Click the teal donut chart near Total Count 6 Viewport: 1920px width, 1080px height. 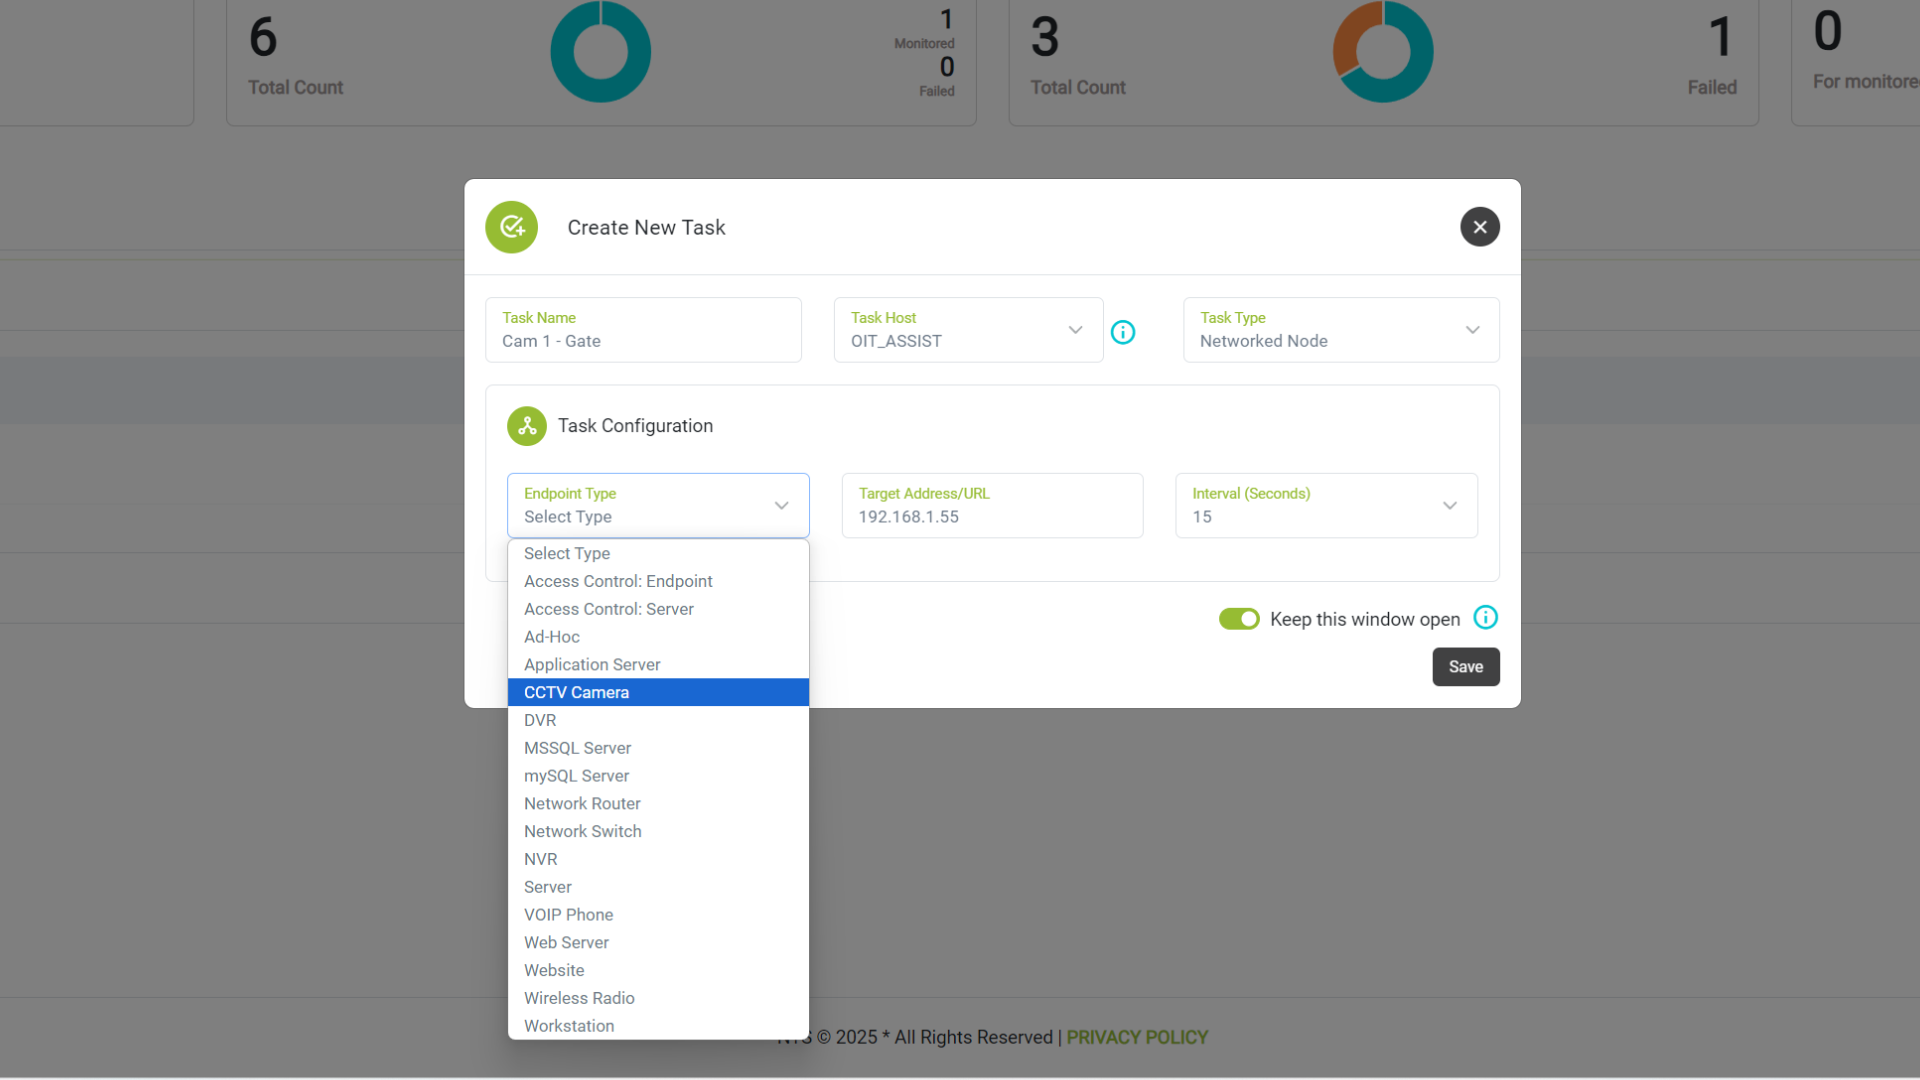[x=600, y=51]
